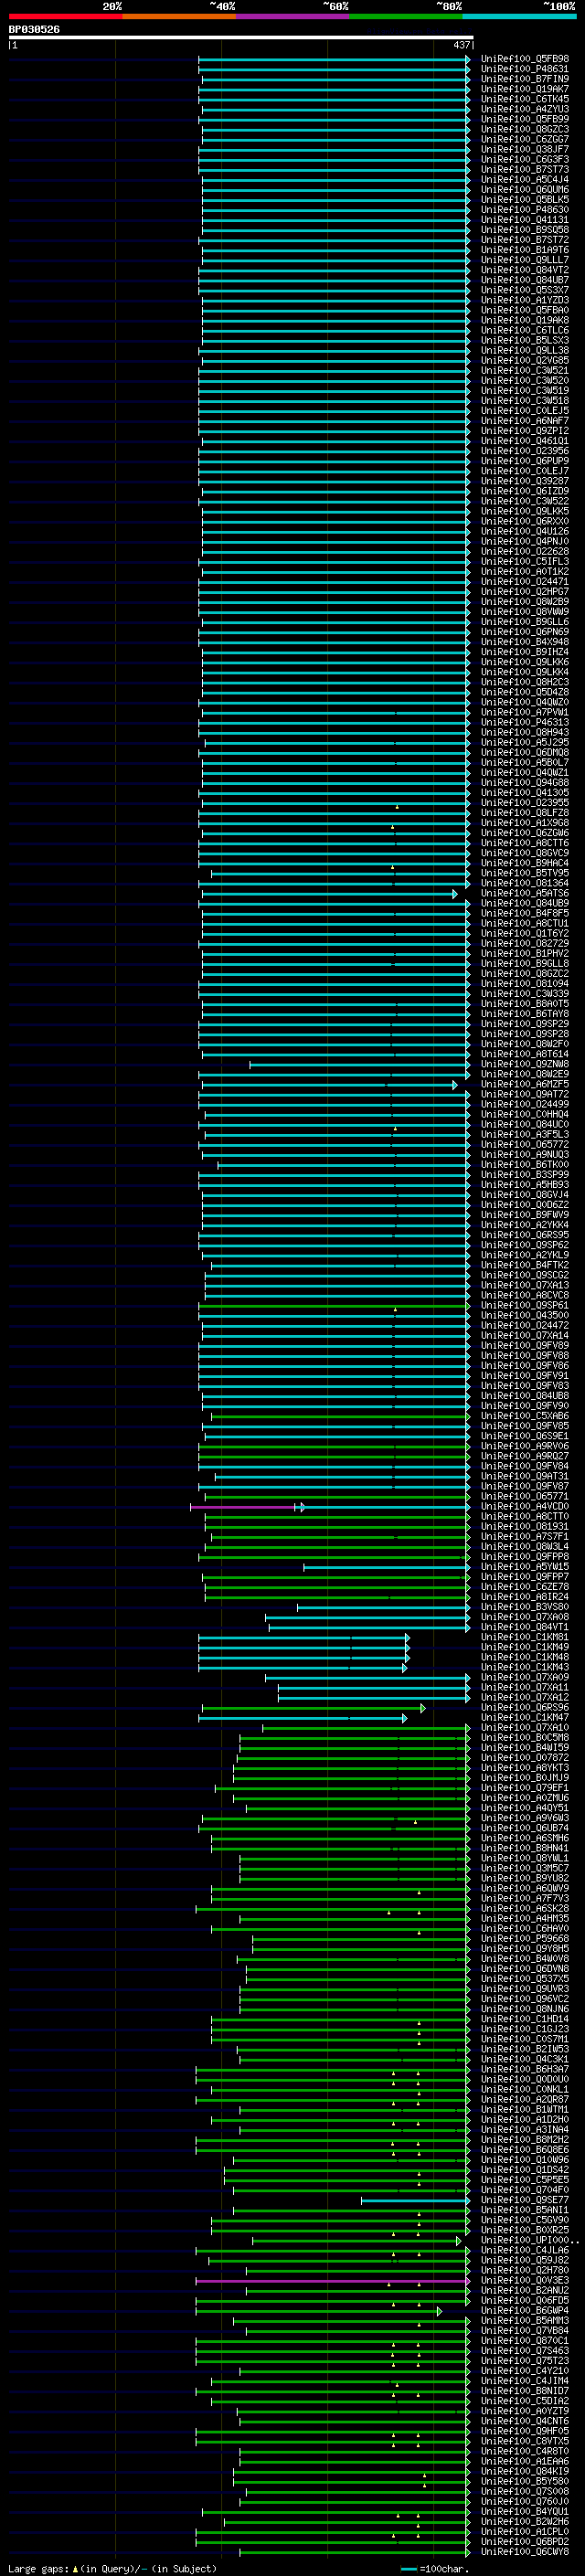Select hit label UniRef100_B3VS80
Screen dimensions: 585x2576
coord(525,1607)
